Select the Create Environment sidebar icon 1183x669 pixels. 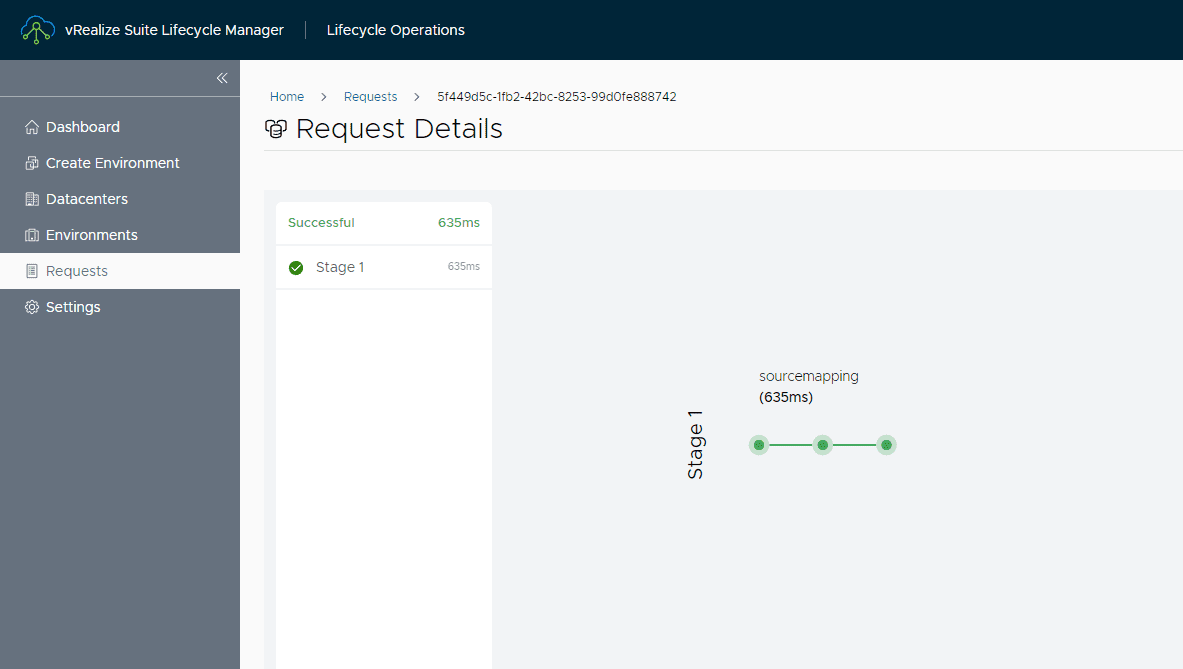[x=31, y=163]
